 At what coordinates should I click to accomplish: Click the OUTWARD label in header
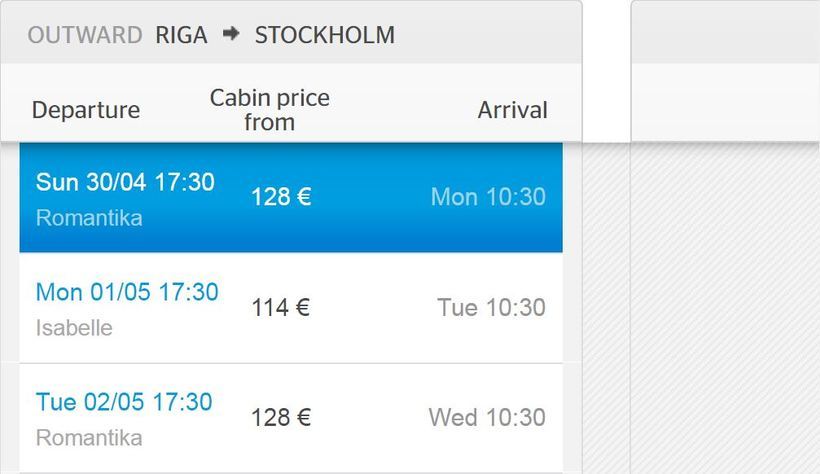point(85,35)
